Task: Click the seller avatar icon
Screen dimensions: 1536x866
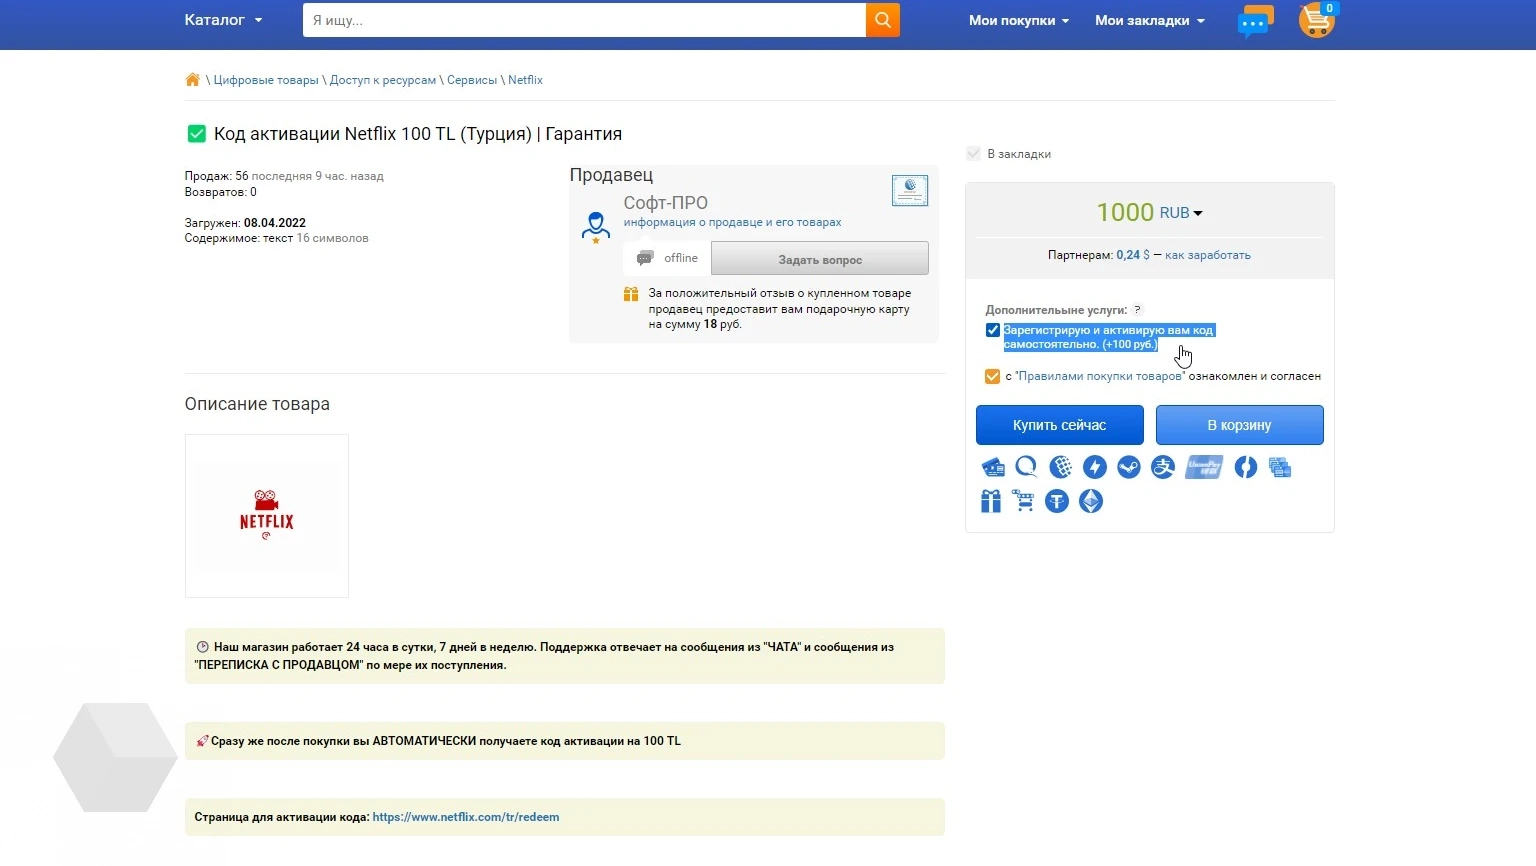Action: coord(596,227)
